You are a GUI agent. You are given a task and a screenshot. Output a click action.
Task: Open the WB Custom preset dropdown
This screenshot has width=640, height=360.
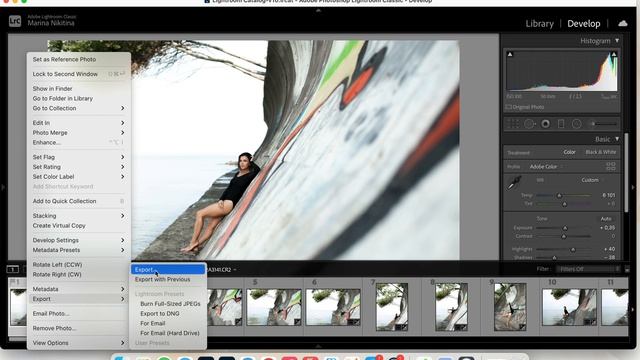point(592,180)
